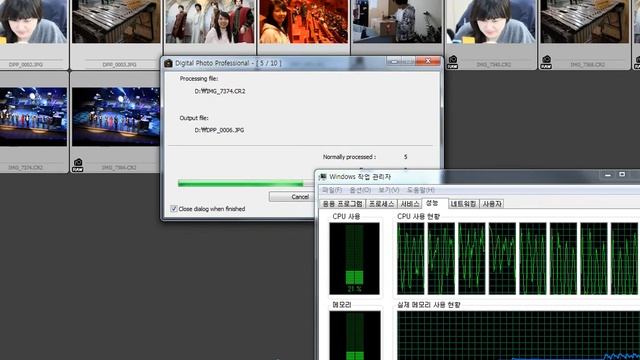The image size is (640, 360).
Task: Click the Windows Task Manager title bar icon
Action: 323,177
